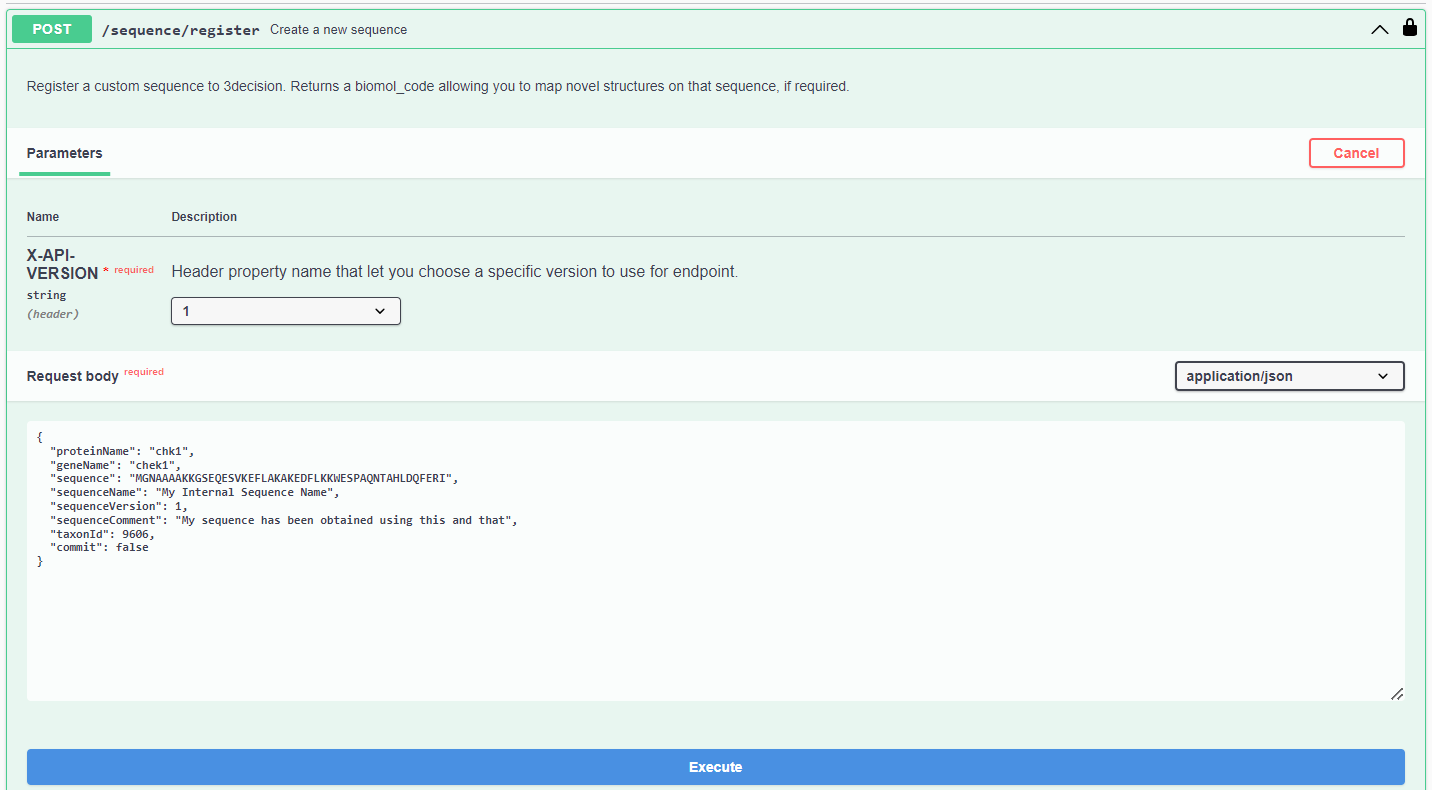Click the "taxonId": 9606 line
This screenshot has width=1432, height=790.
(x=102, y=534)
